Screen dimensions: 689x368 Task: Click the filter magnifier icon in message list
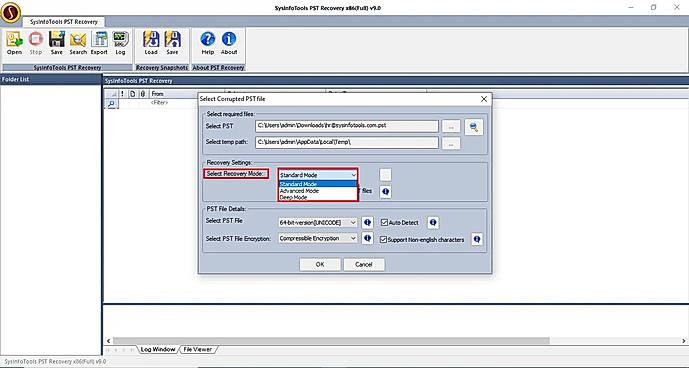click(x=112, y=104)
